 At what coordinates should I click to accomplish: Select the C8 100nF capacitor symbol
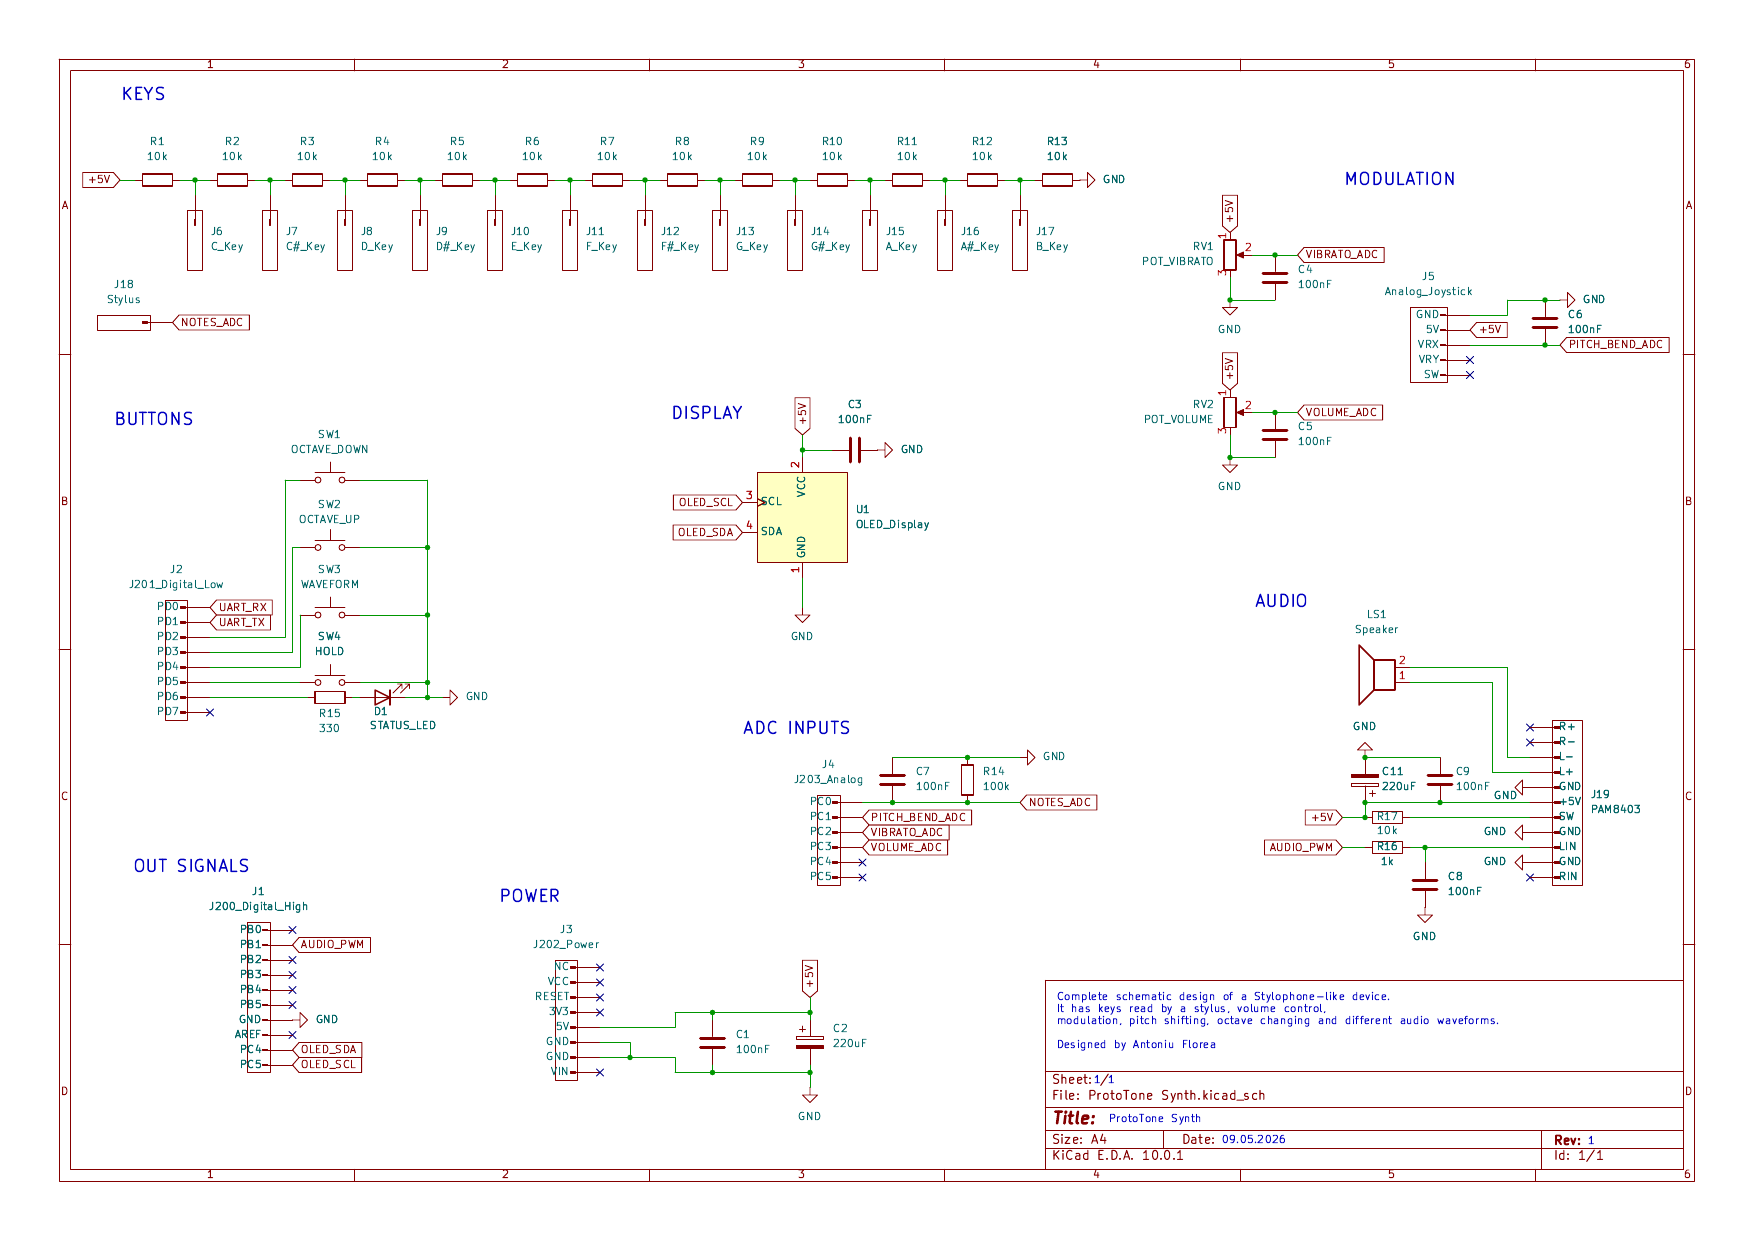tap(1425, 884)
